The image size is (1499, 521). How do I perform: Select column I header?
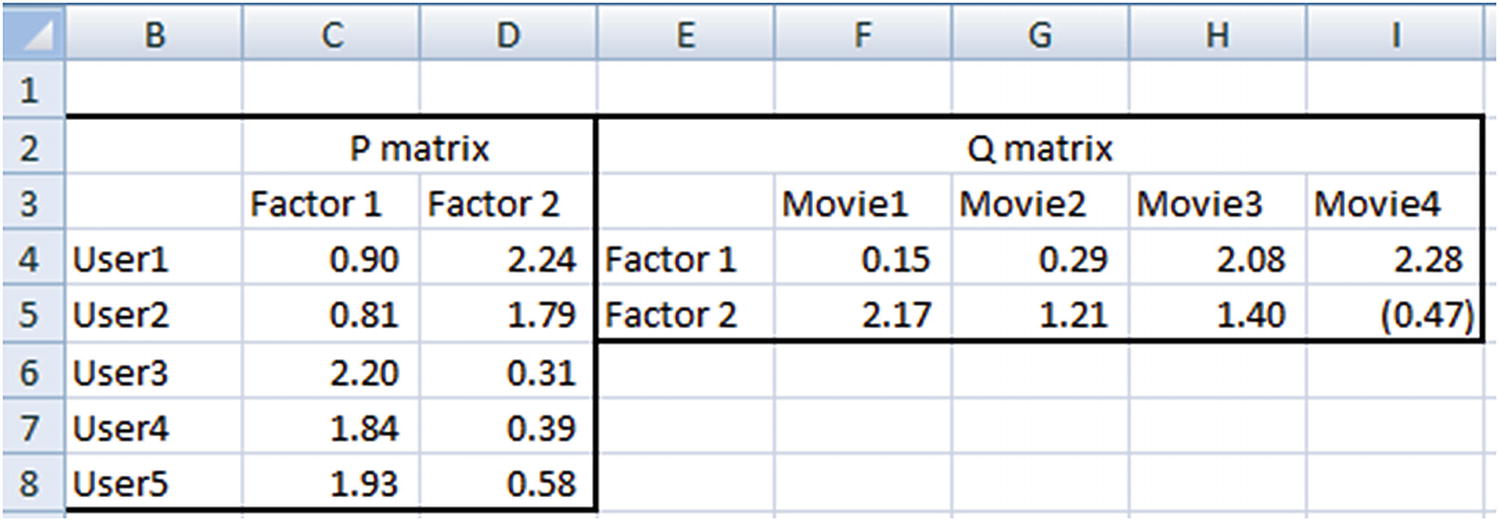pos(1394,33)
